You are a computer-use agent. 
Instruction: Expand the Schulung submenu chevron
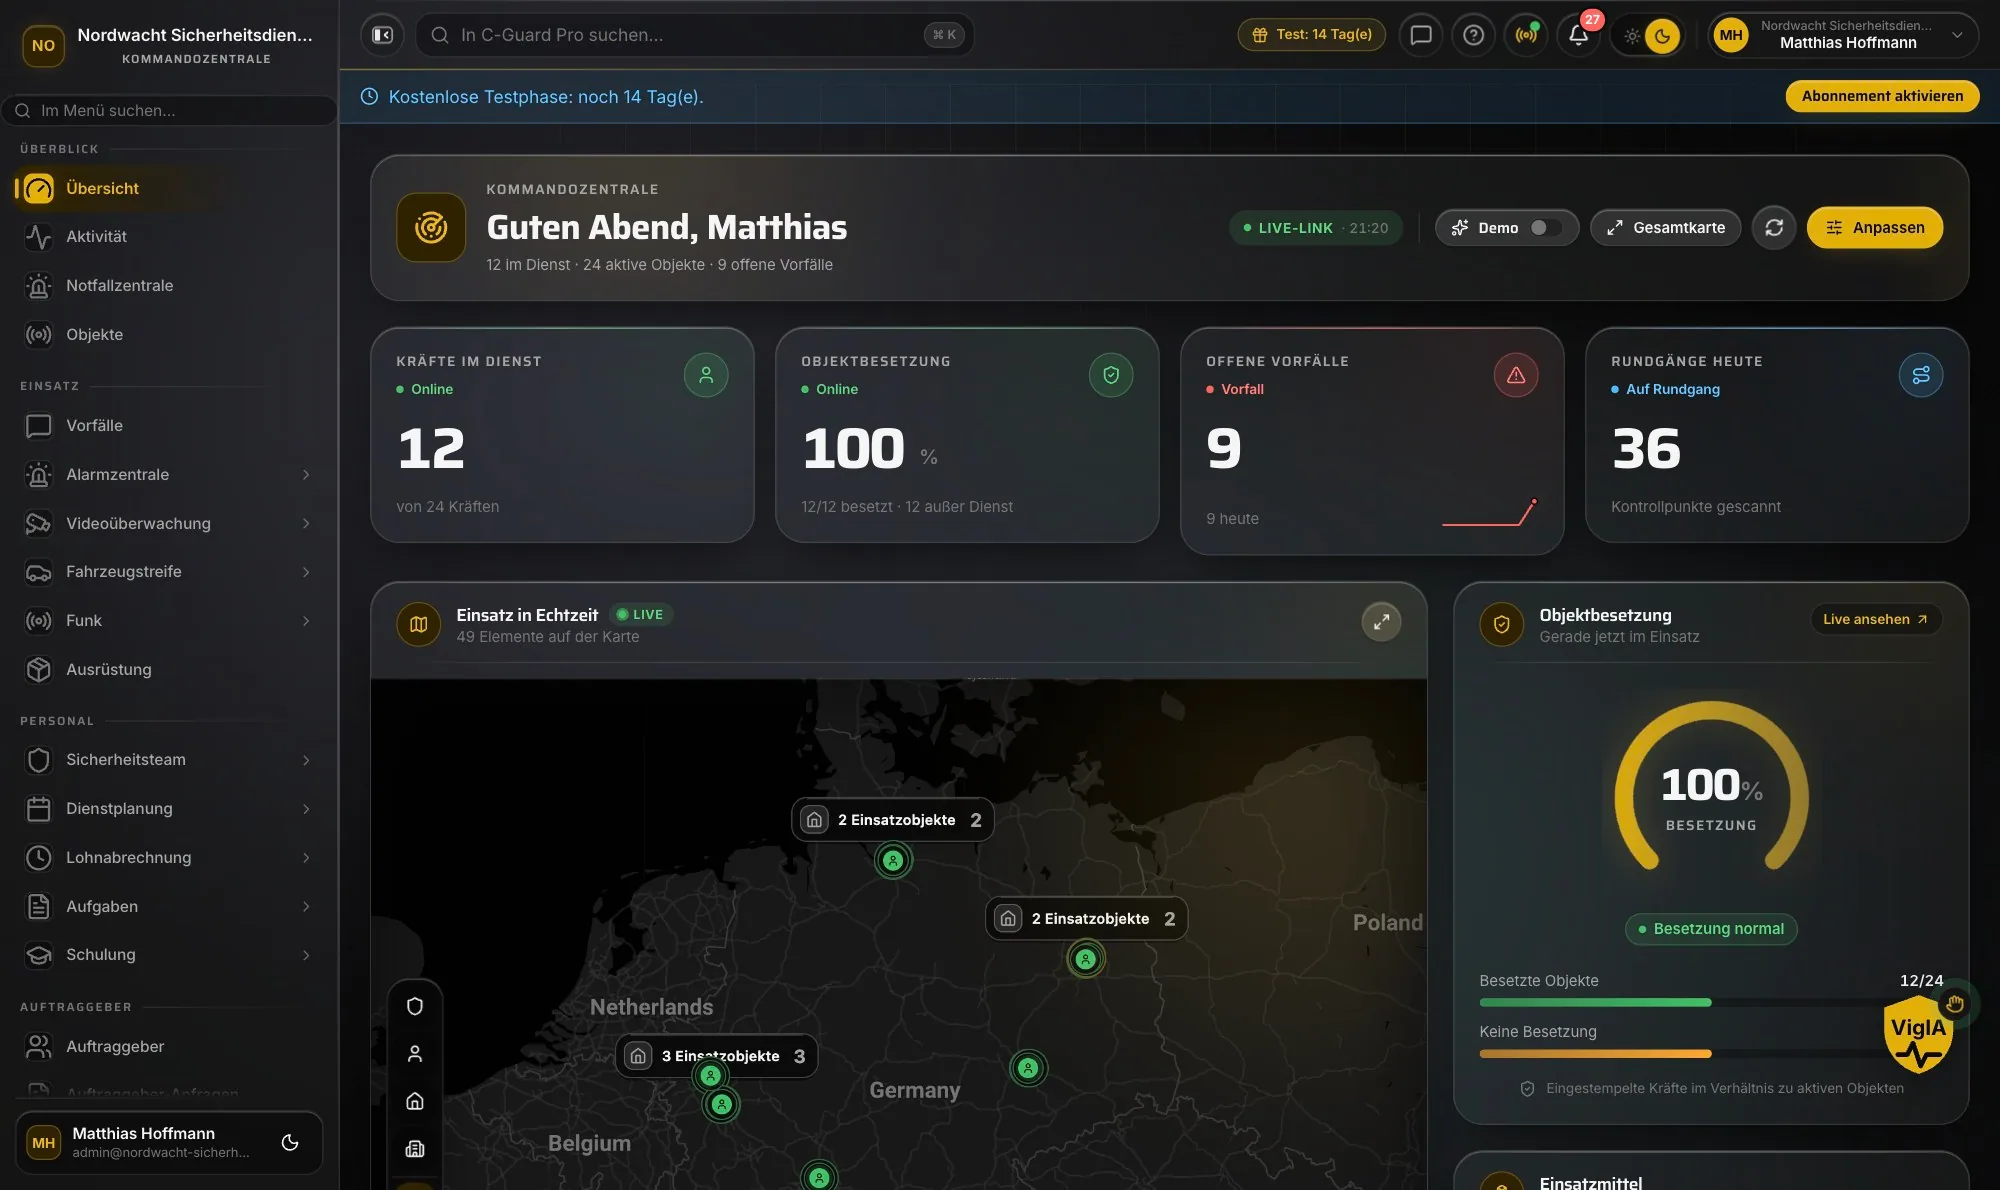coord(306,955)
